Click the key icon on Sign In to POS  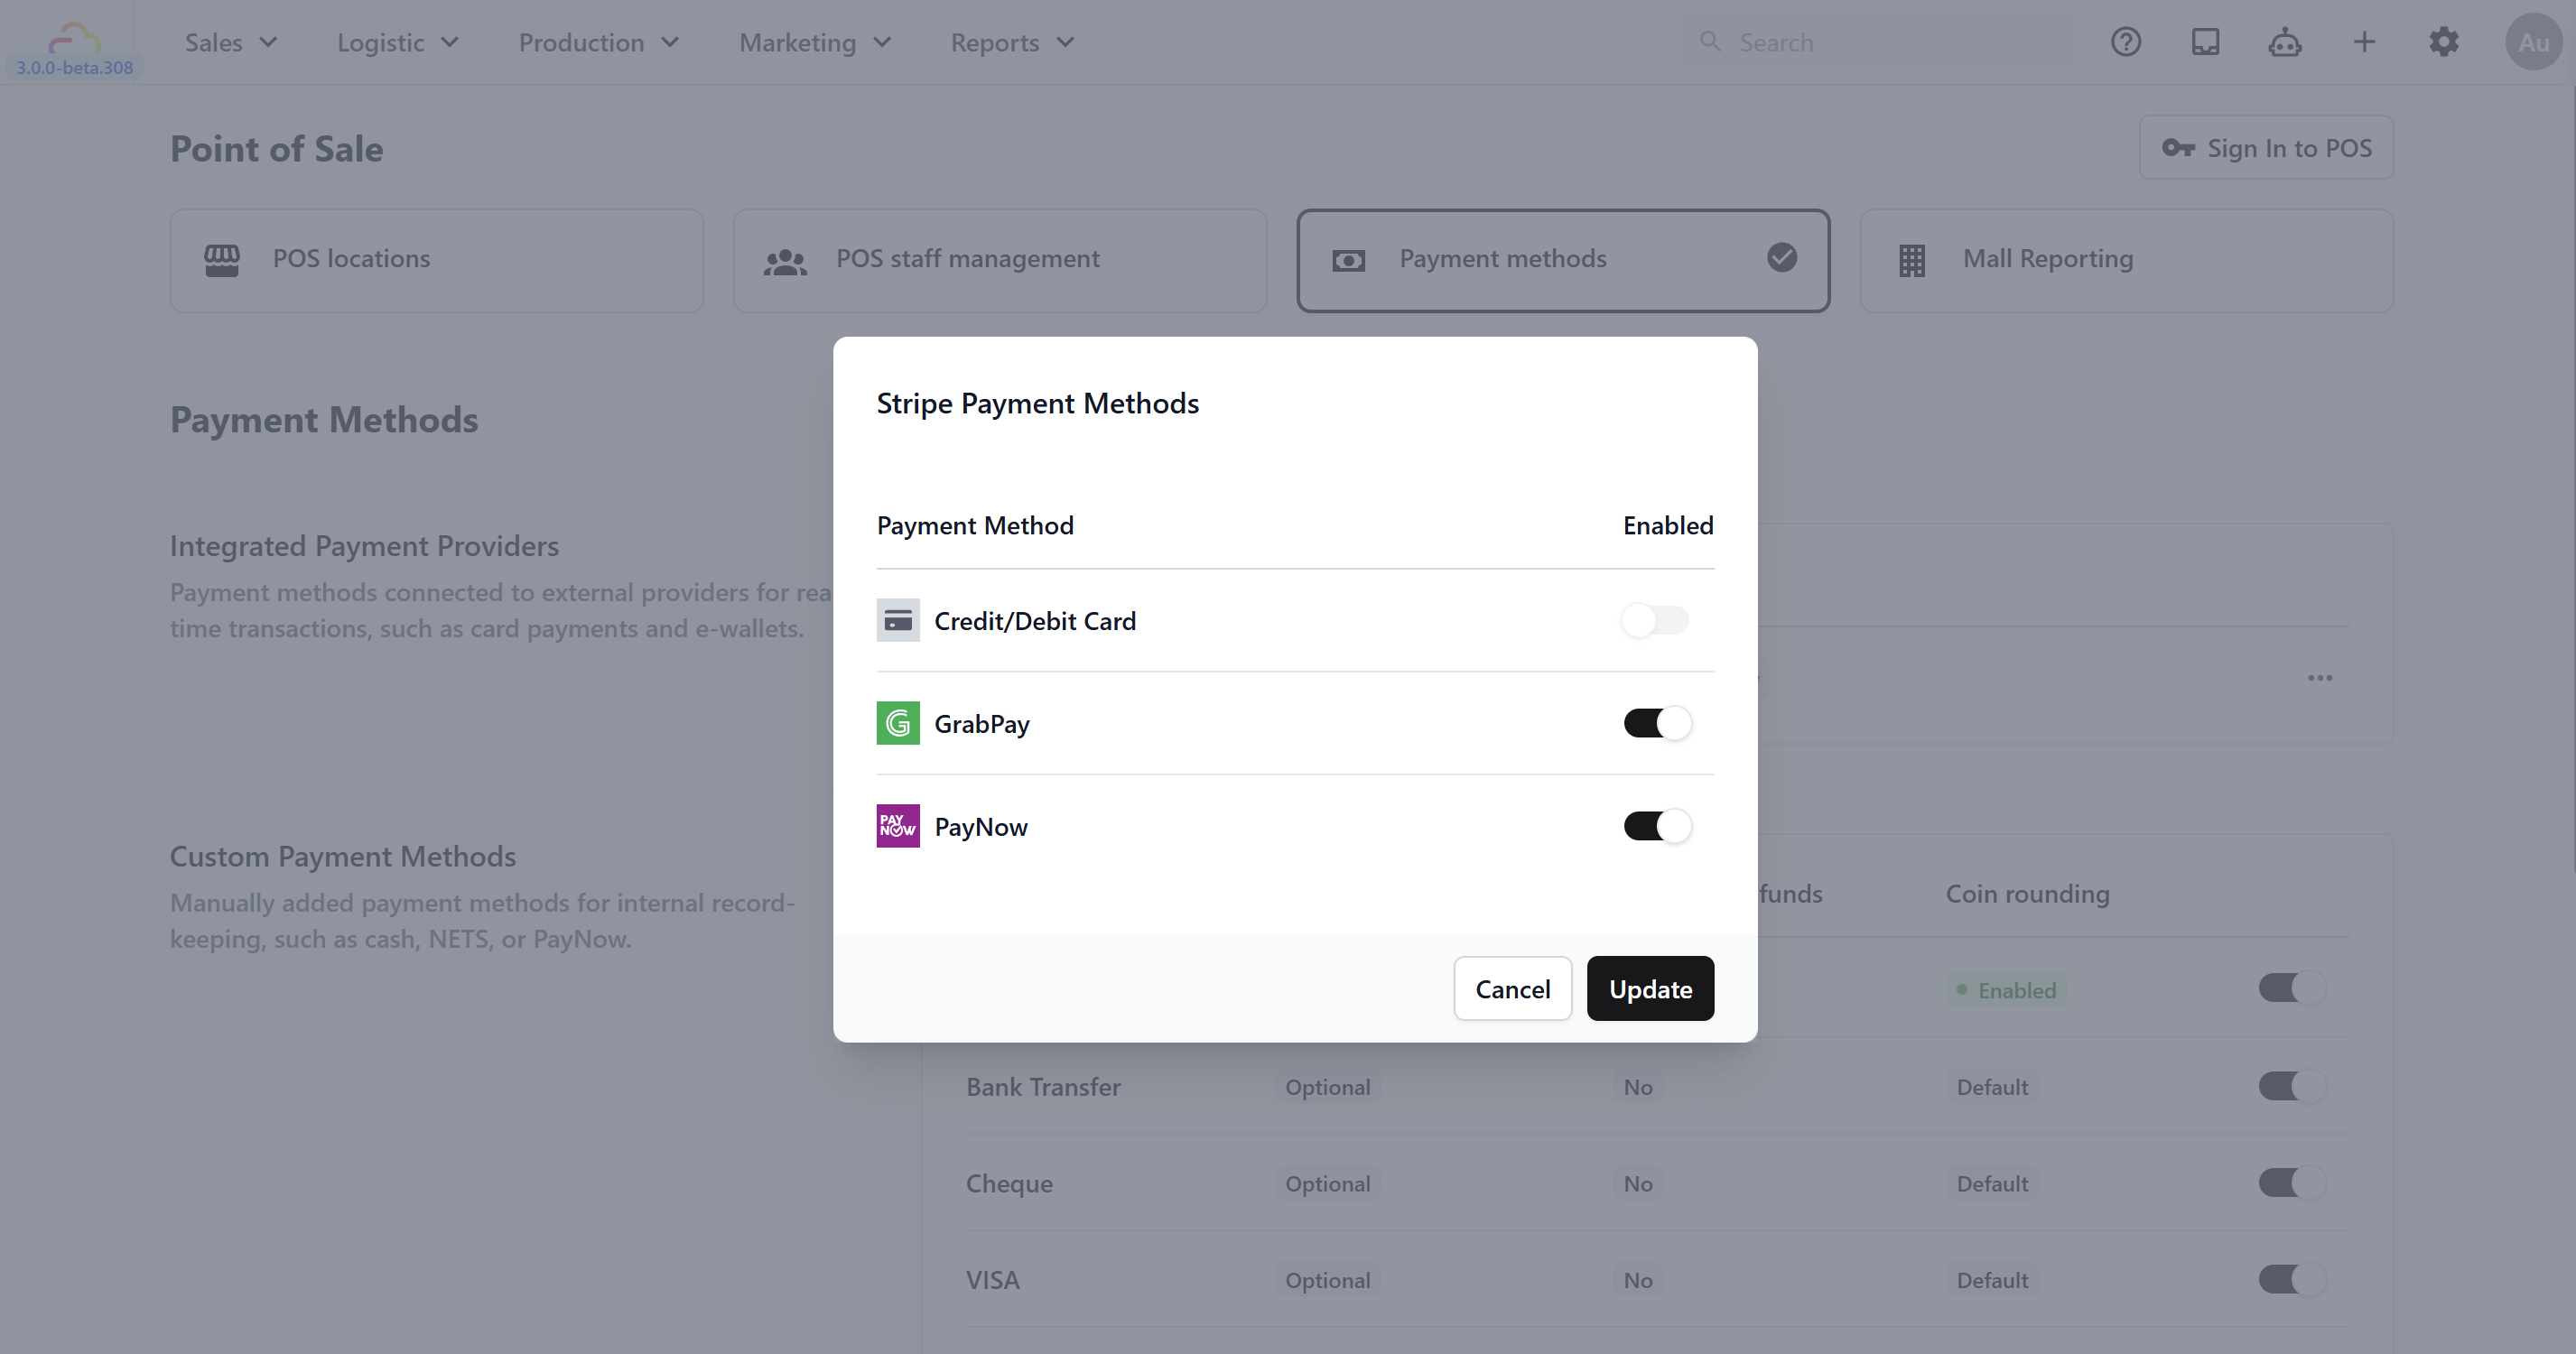click(2178, 148)
